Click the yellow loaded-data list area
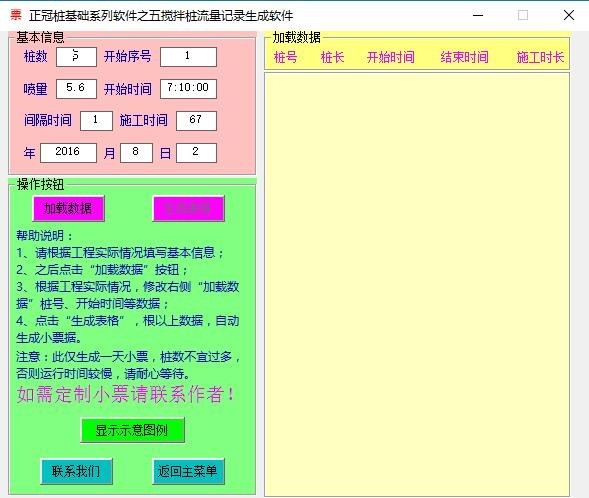 417,284
